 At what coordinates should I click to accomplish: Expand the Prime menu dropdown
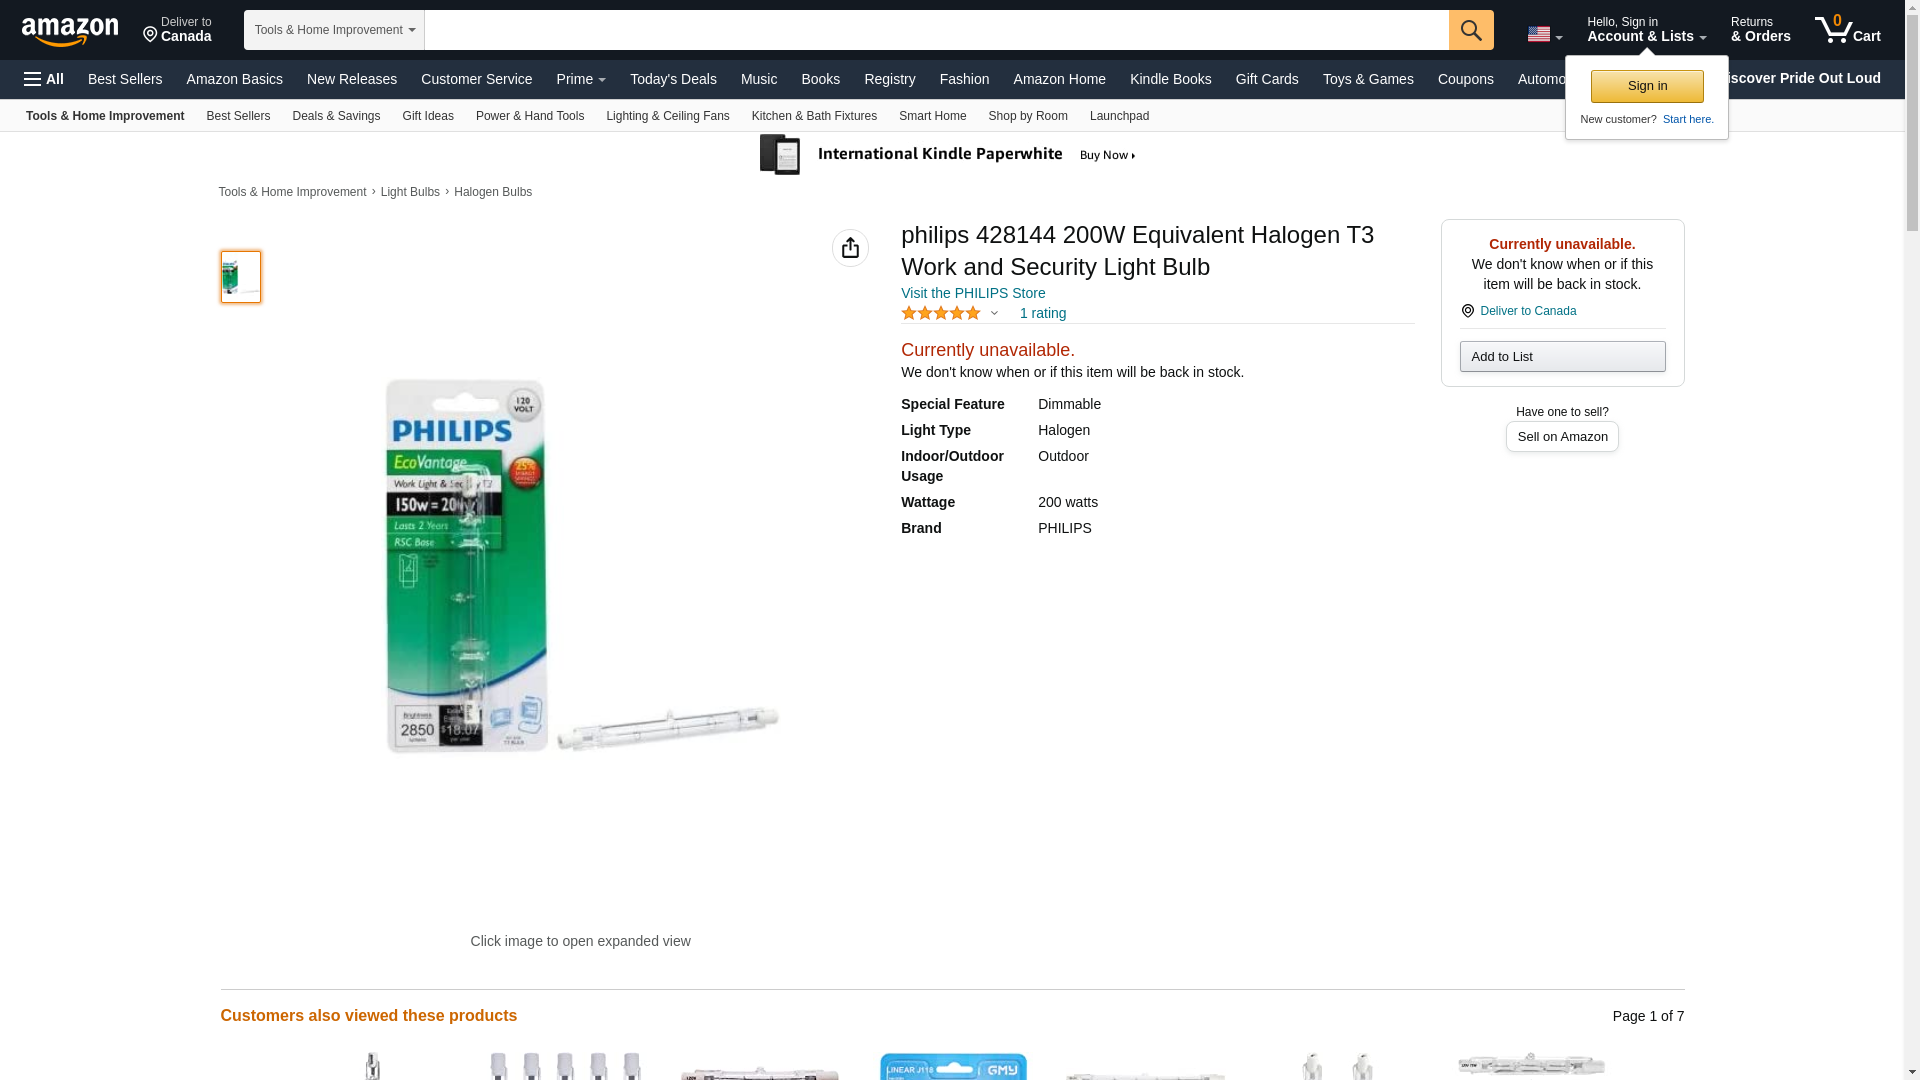tap(581, 79)
